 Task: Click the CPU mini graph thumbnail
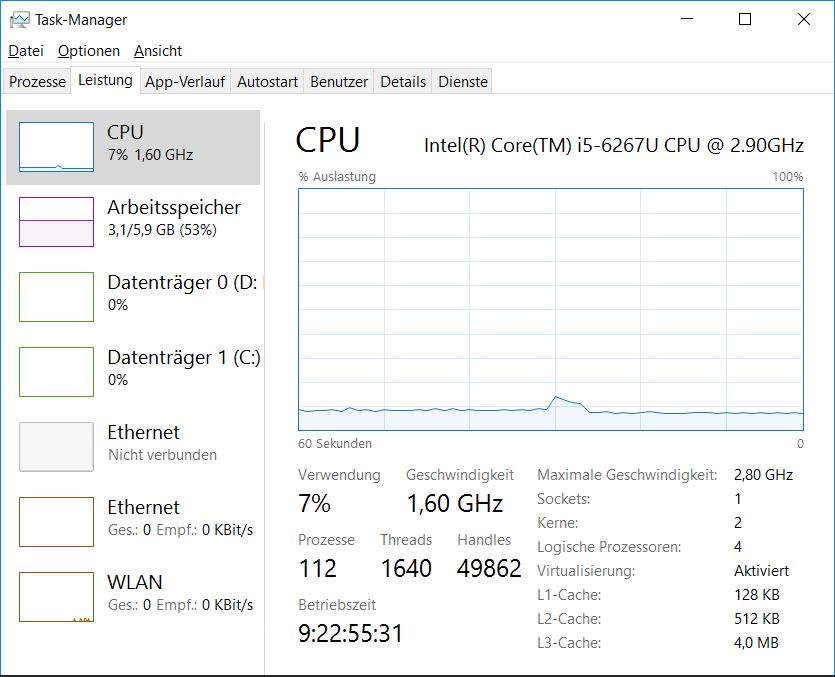[56, 147]
